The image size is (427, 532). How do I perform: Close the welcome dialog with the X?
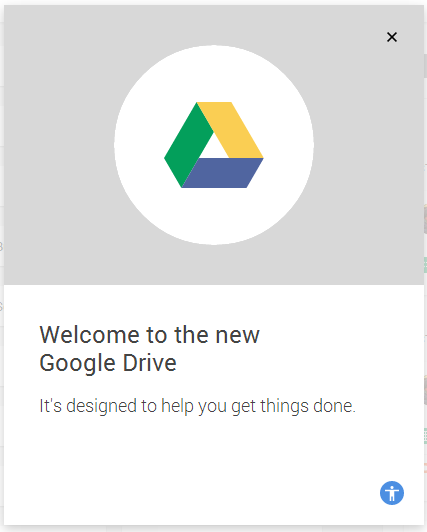tap(392, 37)
